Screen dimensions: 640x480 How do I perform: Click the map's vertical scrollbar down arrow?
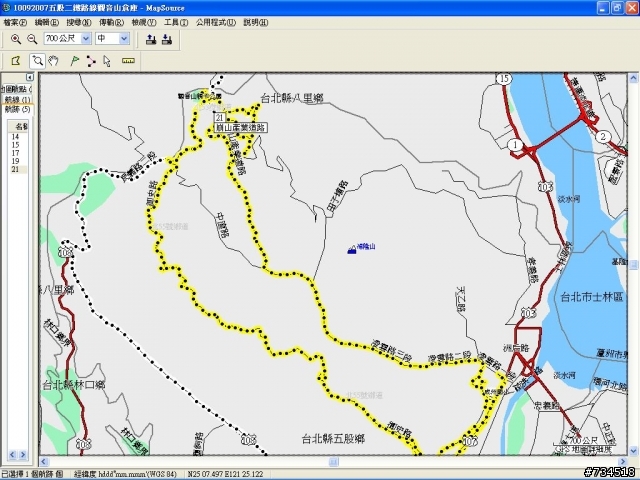[x=633, y=451]
